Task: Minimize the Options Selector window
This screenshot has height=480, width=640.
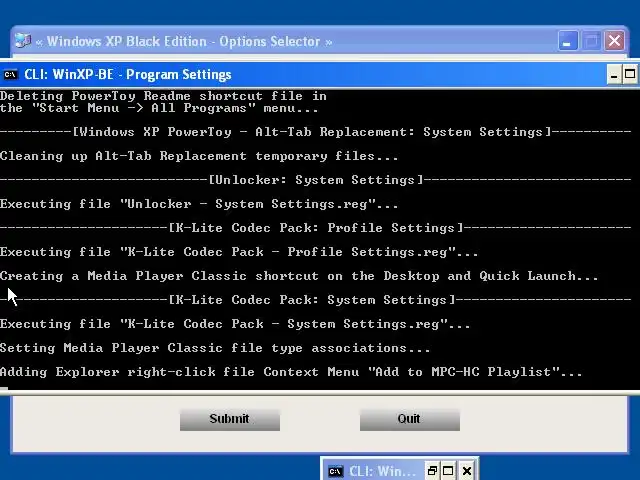Action: pyautogui.click(x=567, y=41)
